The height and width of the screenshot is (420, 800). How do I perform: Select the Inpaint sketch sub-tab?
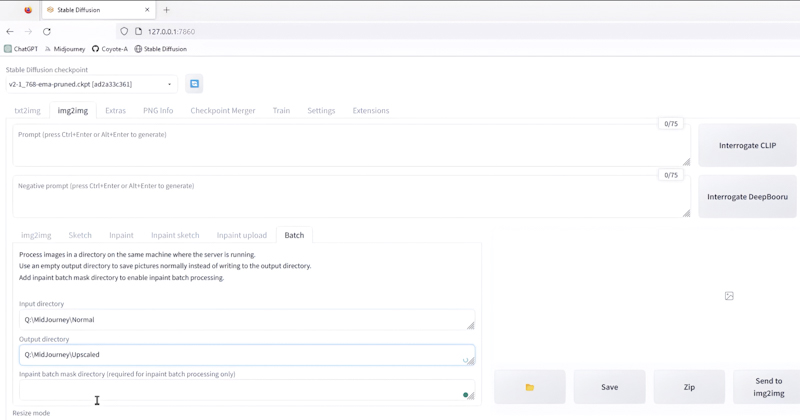[175, 235]
